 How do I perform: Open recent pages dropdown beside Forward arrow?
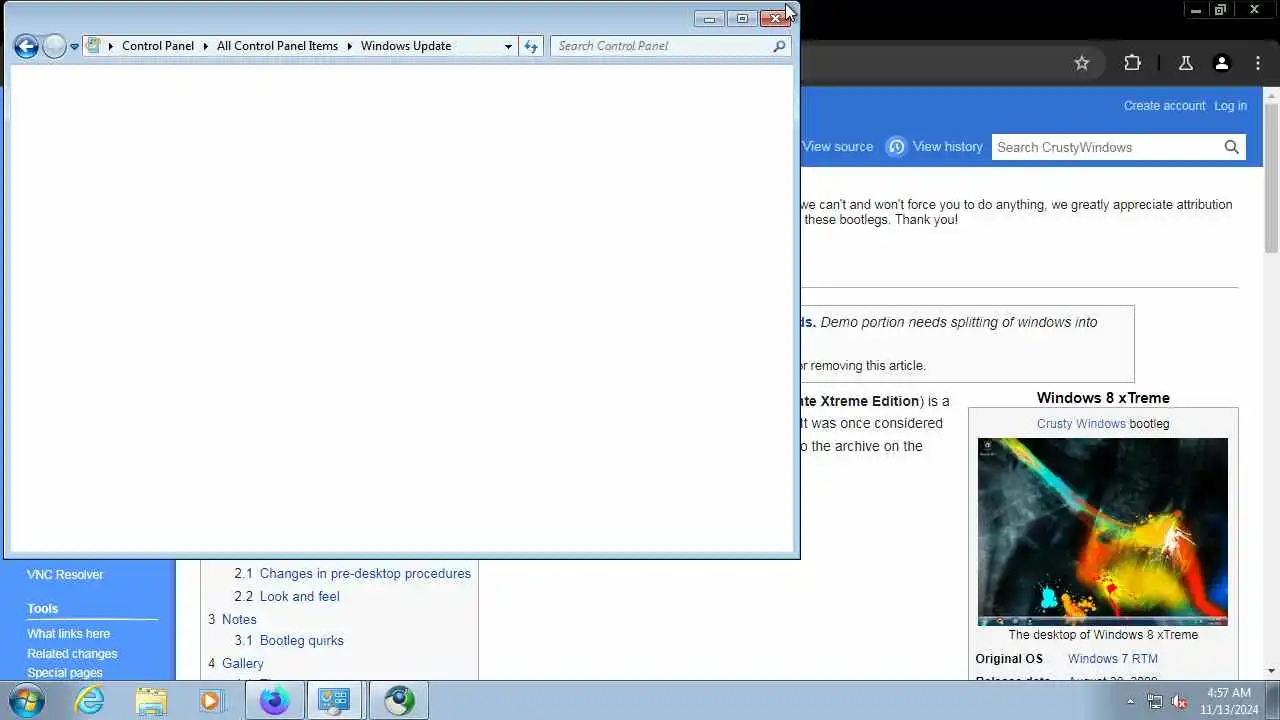tap(74, 47)
